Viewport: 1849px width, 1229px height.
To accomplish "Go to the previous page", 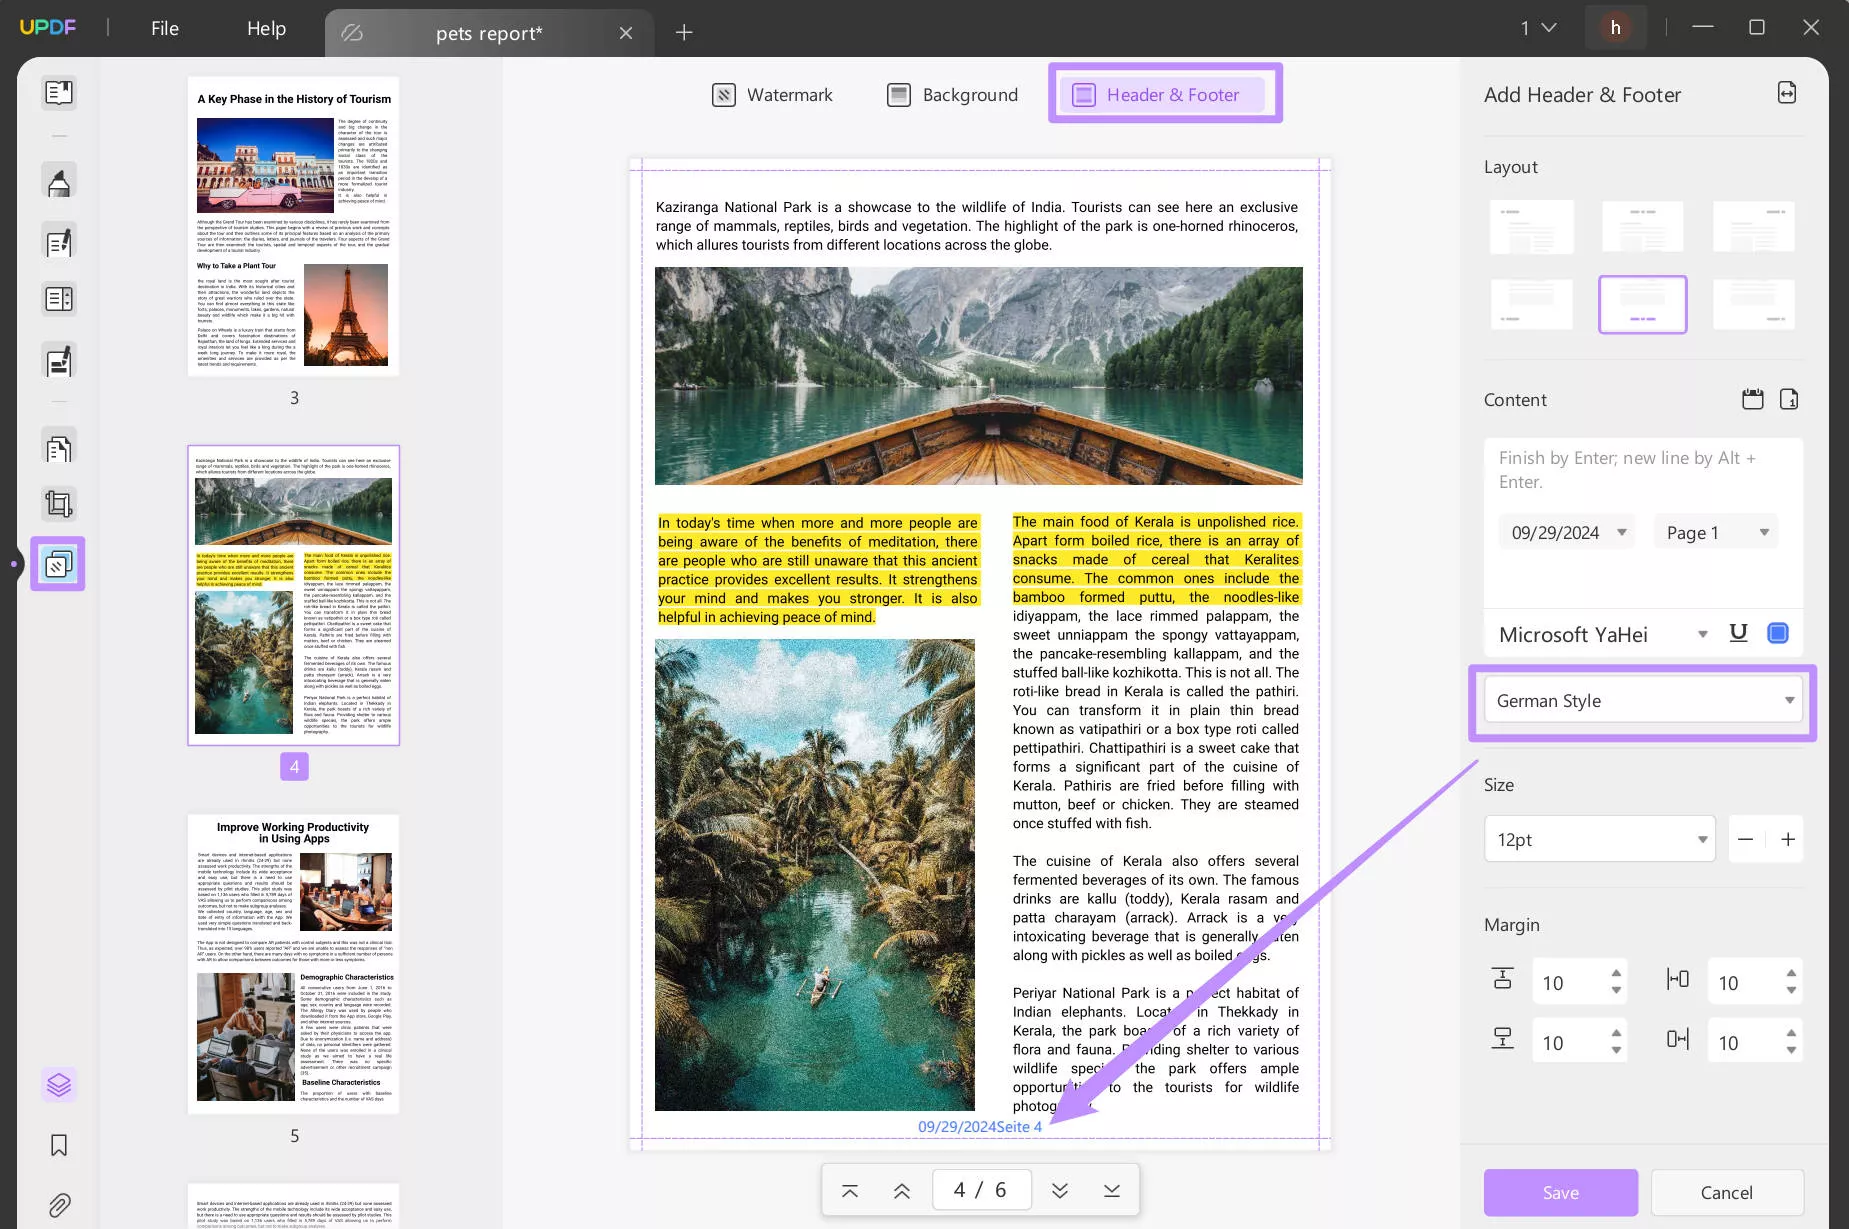I will pyautogui.click(x=902, y=1190).
